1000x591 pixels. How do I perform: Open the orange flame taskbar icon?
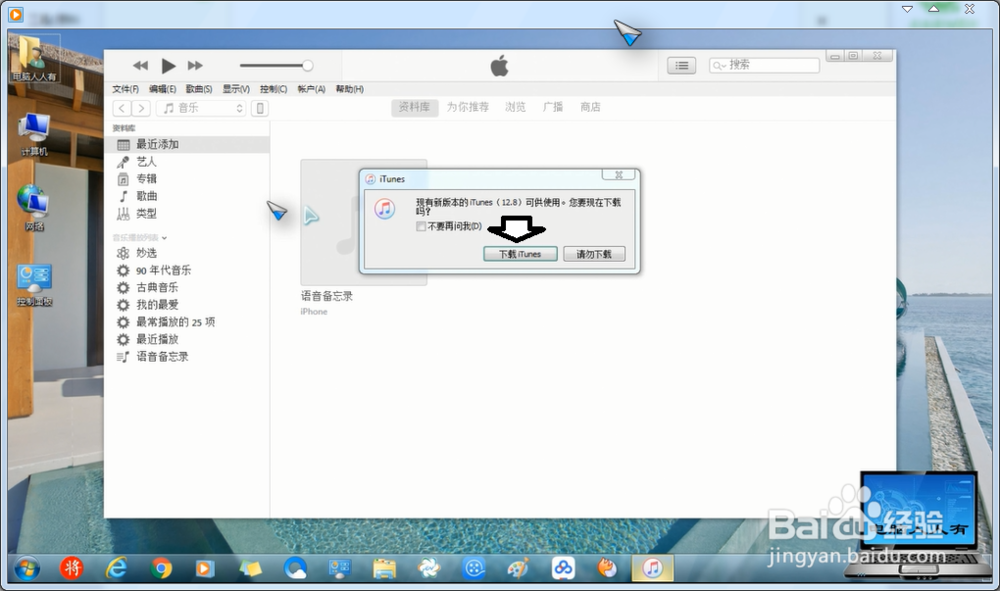click(x=607, y=568)
